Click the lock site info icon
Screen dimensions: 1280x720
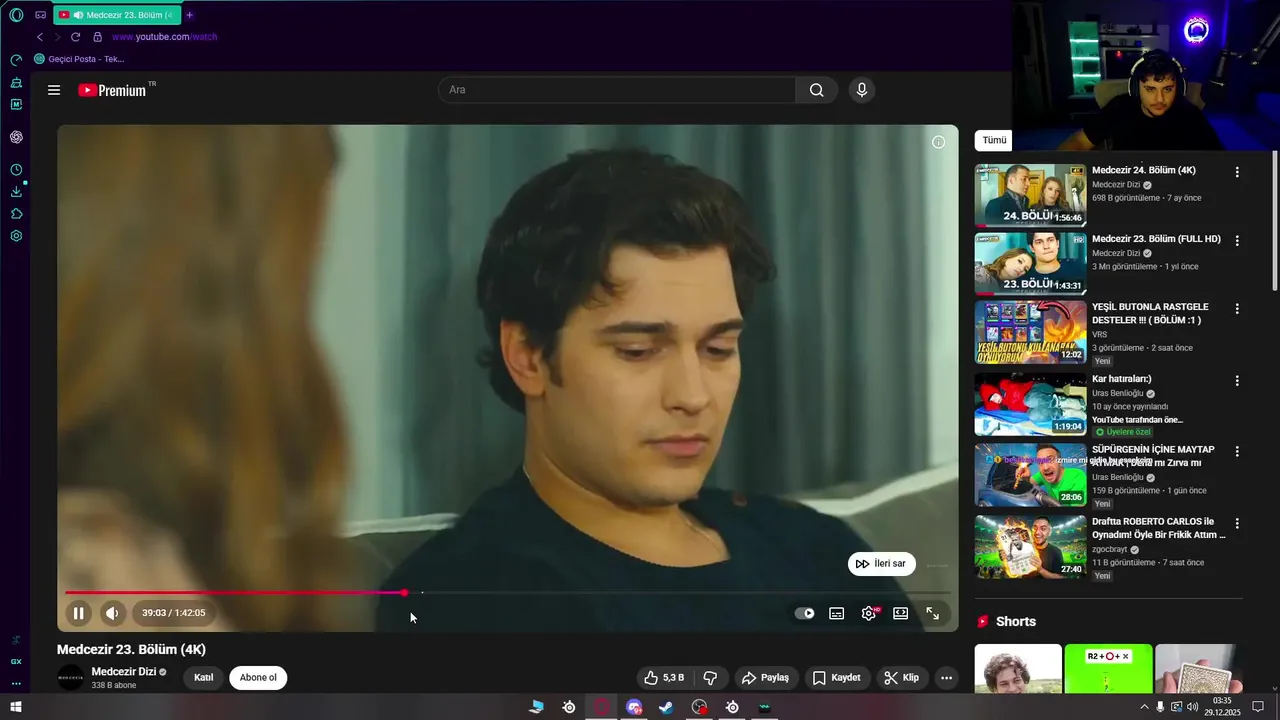pyautogui.click(x=97, y=37)
